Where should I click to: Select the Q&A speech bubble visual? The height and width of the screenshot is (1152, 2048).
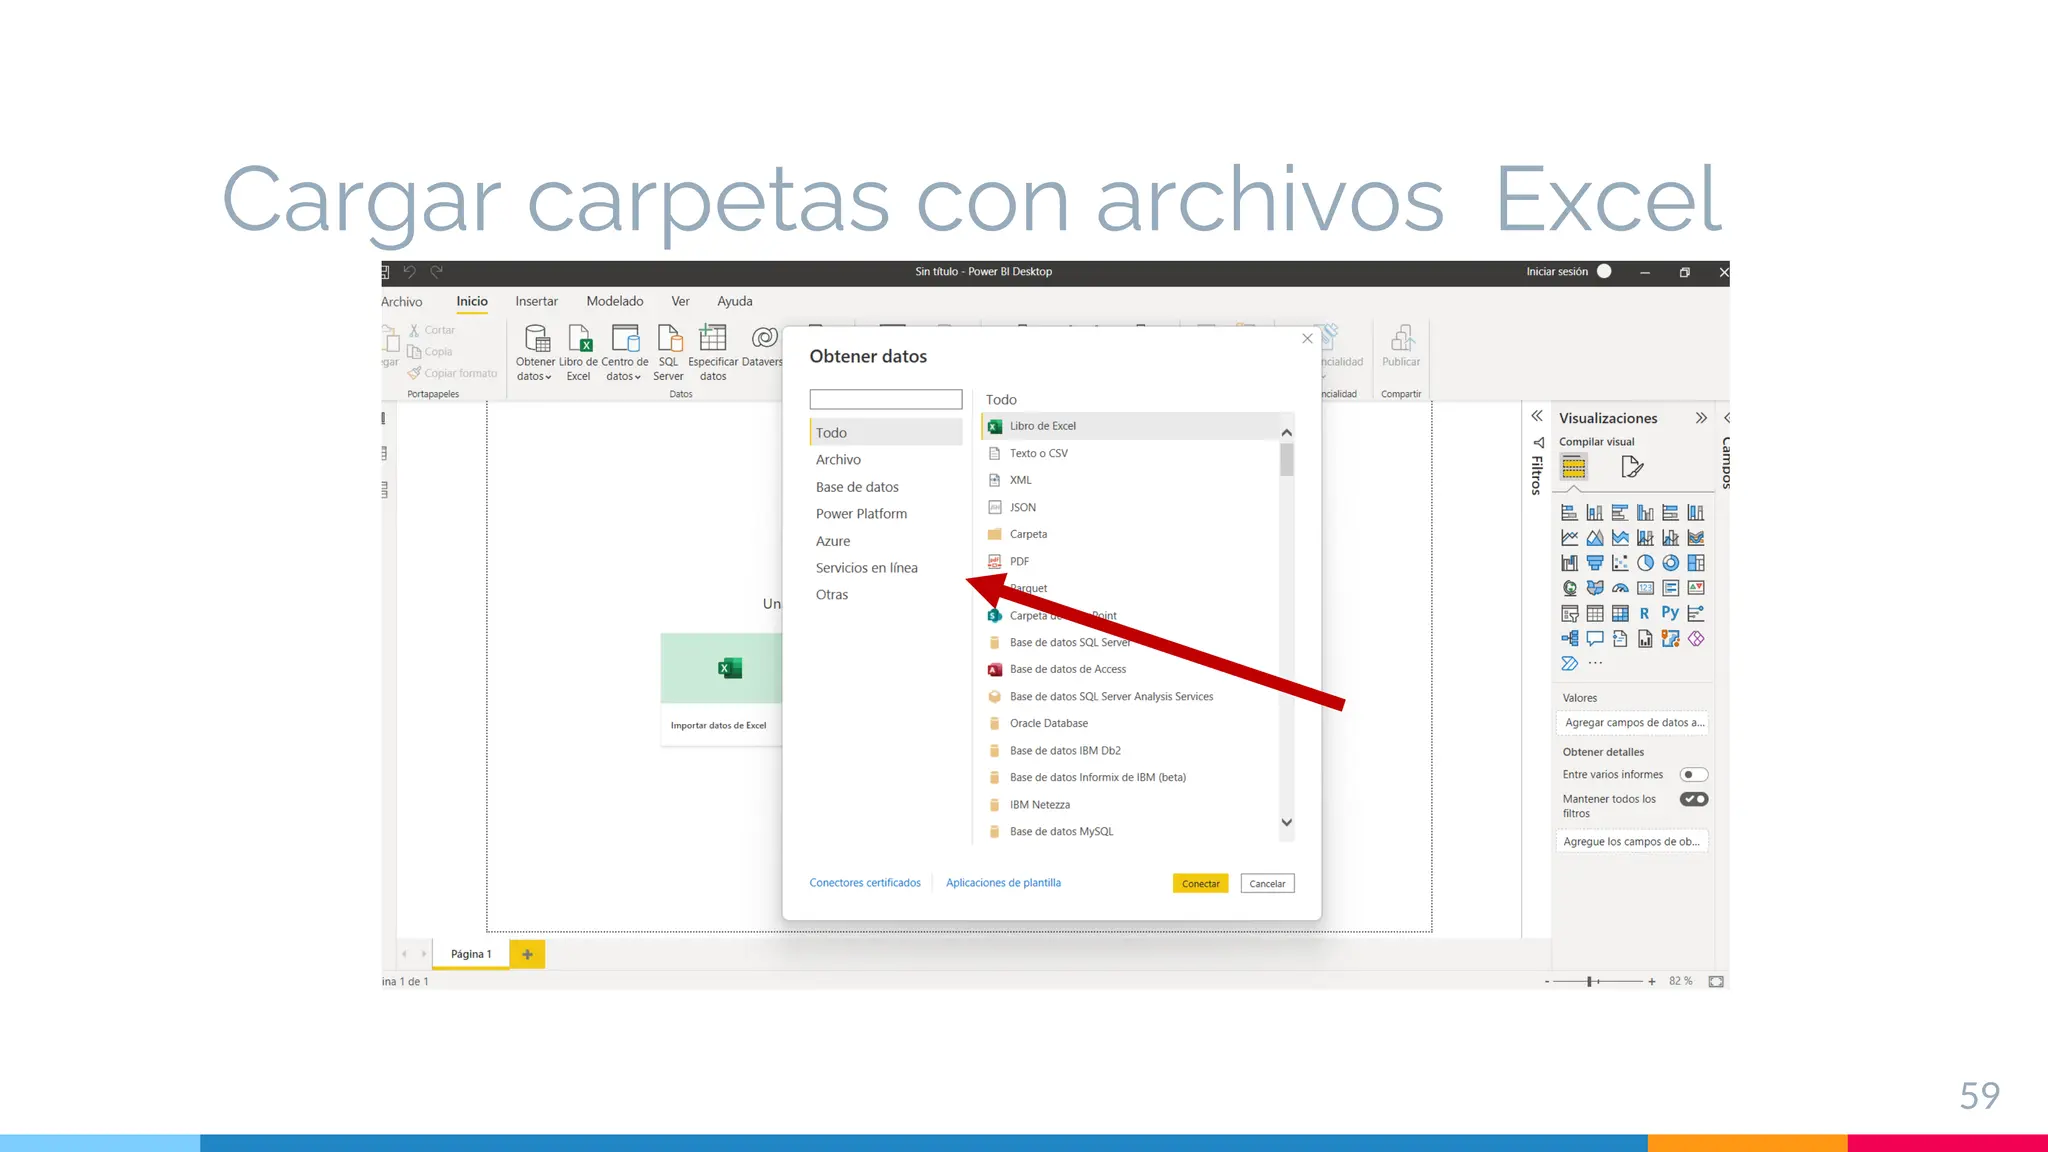1595,638
